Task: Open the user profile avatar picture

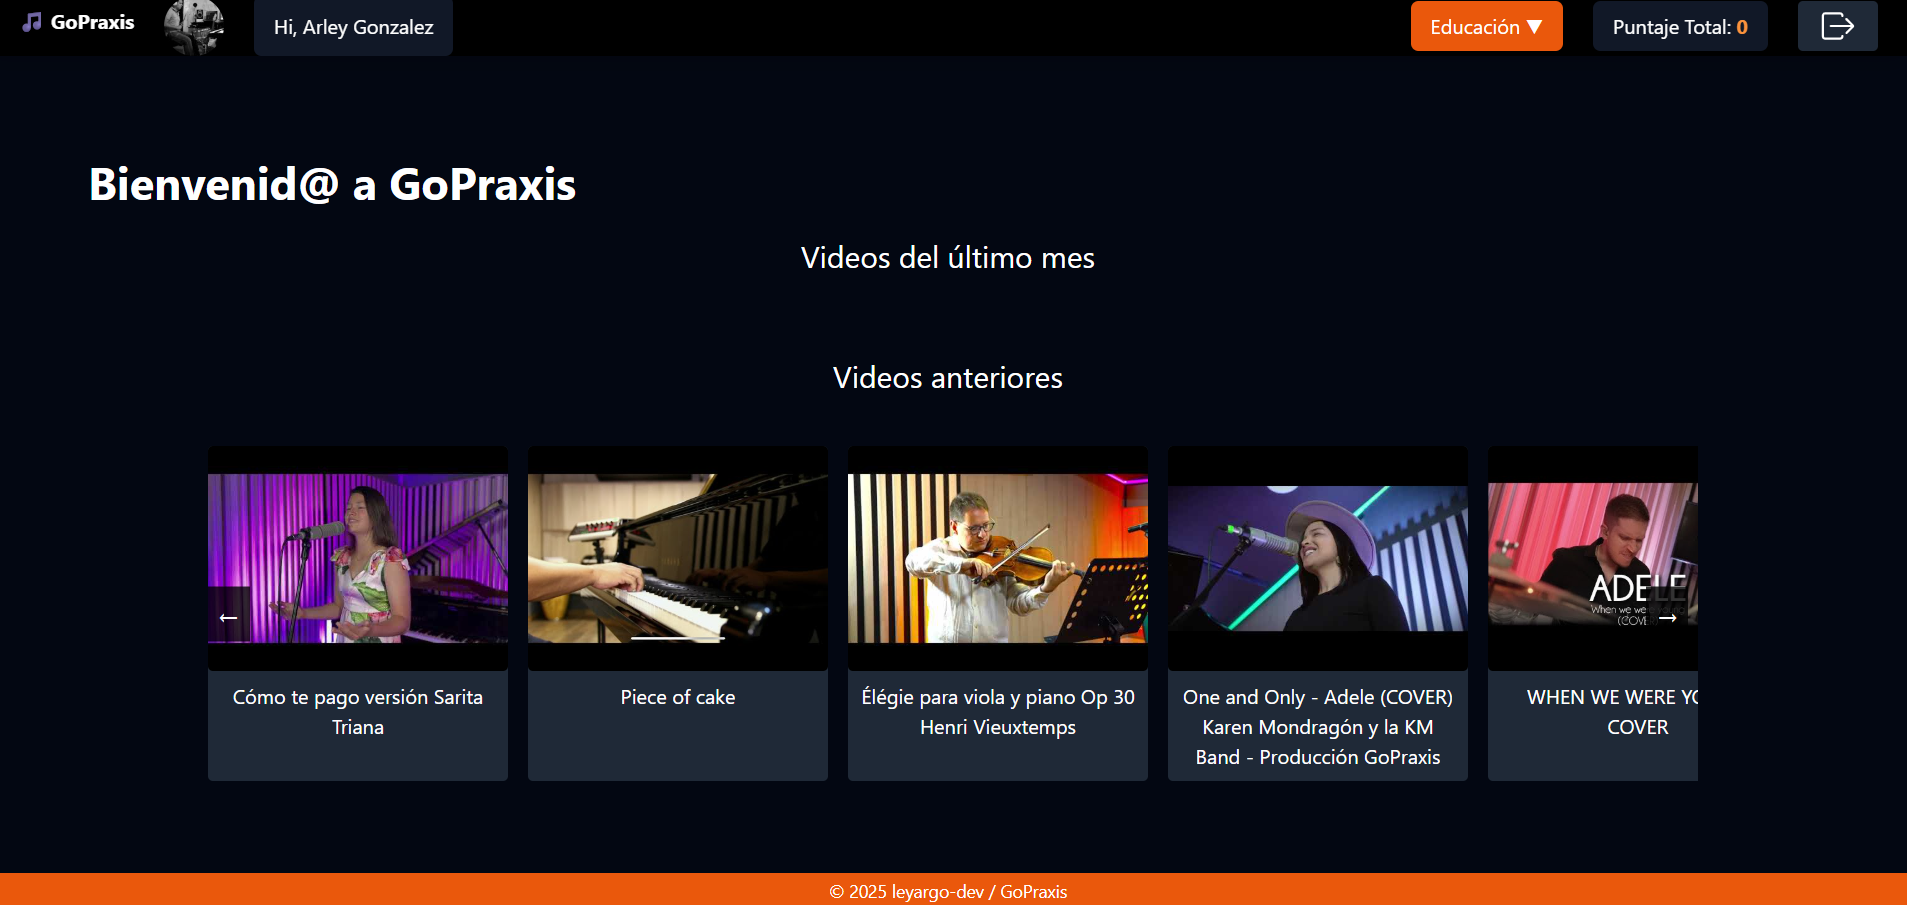Action: tap(194, 27)
